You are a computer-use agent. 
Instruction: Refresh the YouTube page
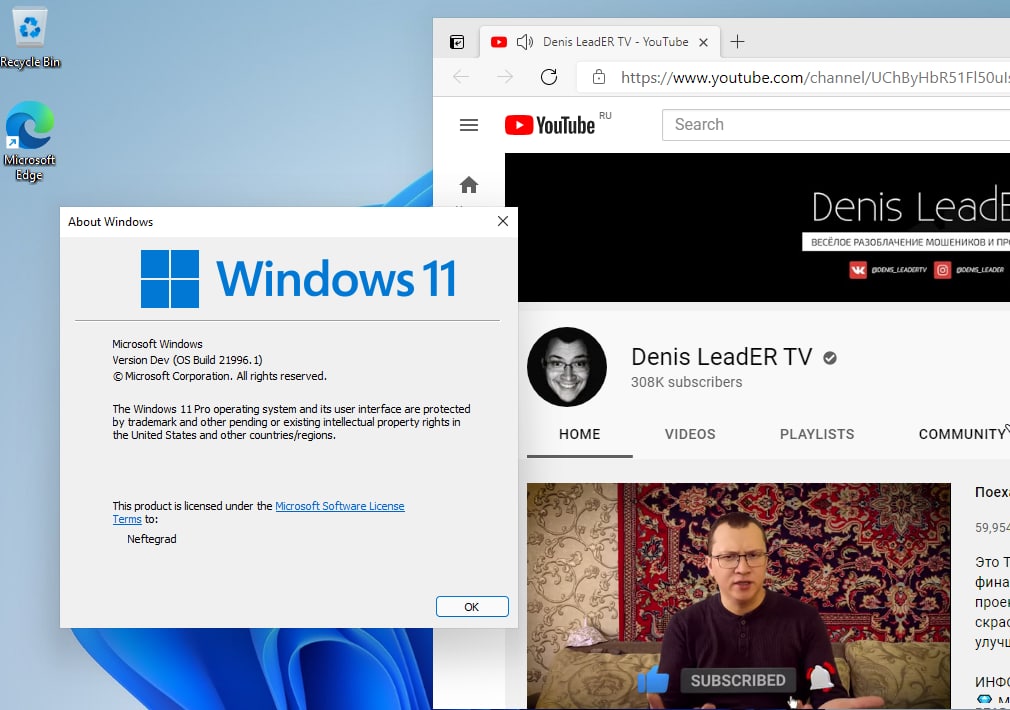[549, 77]
